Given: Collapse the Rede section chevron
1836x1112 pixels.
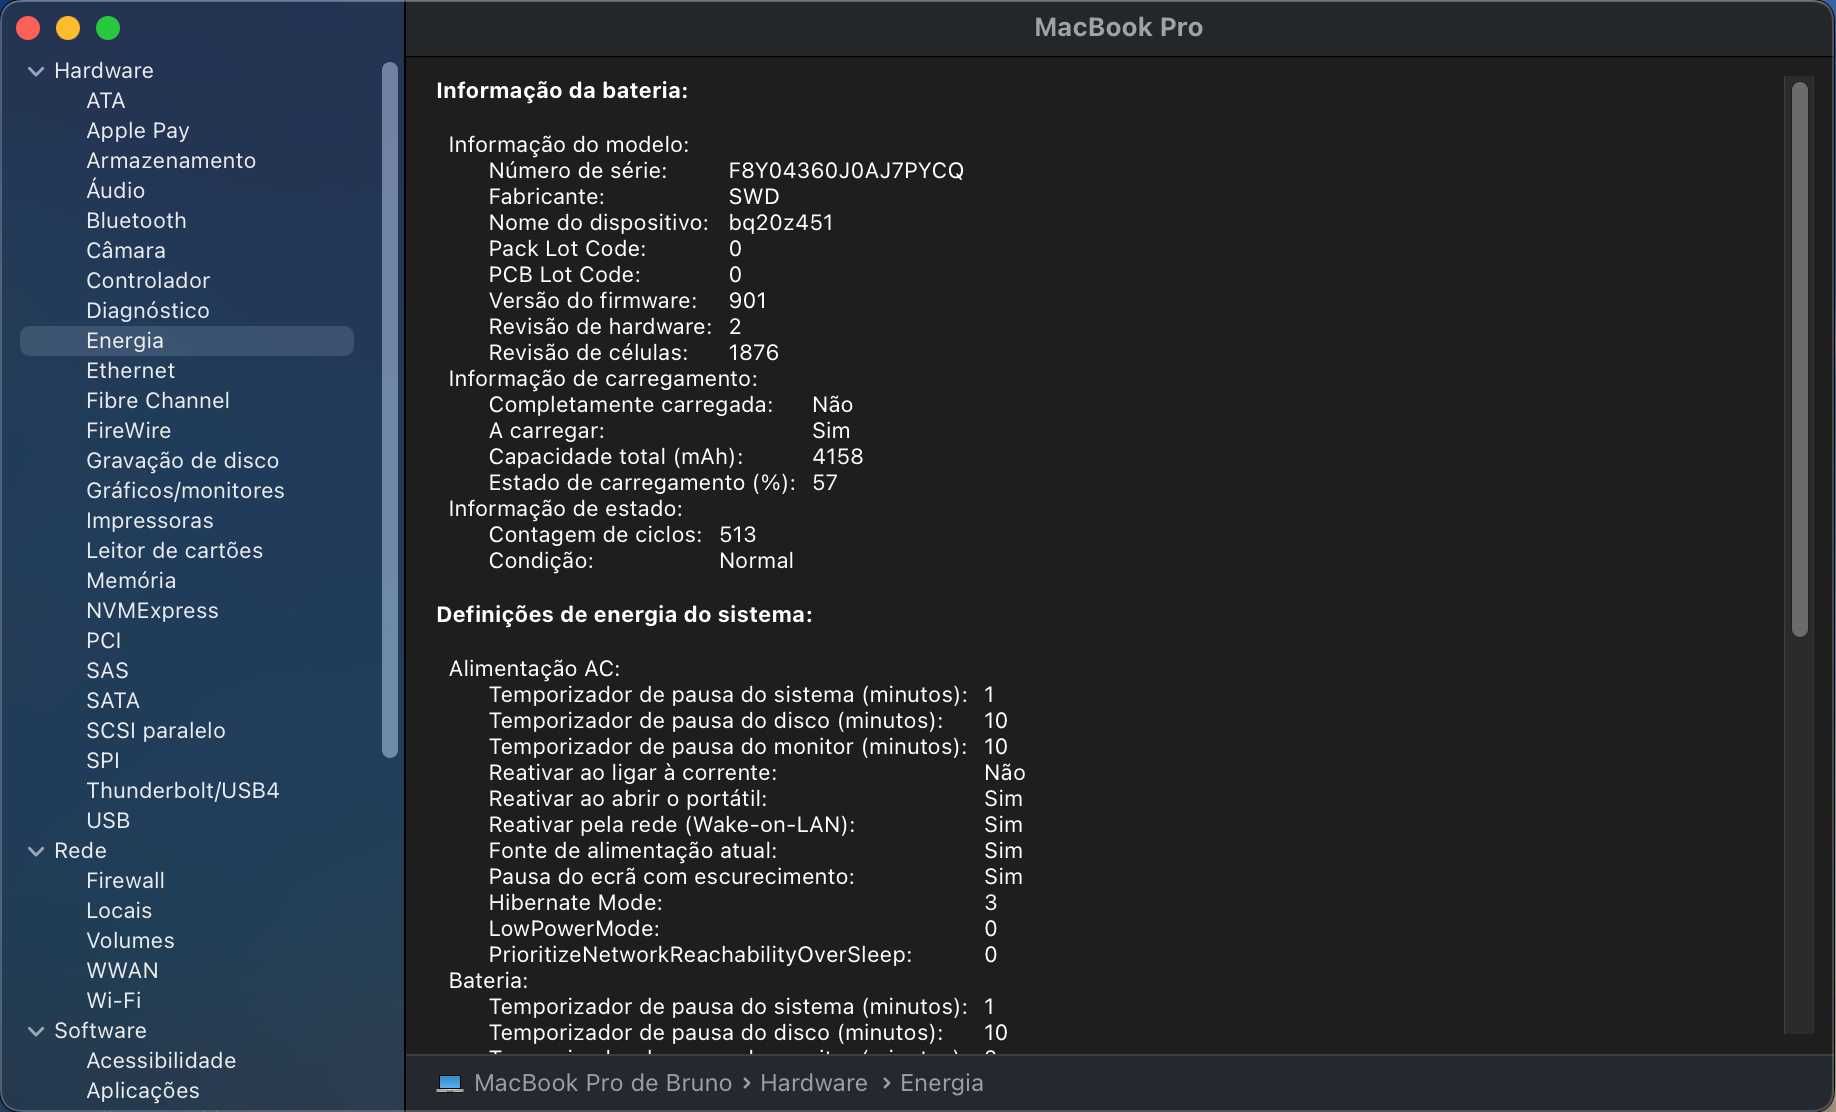Looking at the screenshot, I should (x=36, y=851).
